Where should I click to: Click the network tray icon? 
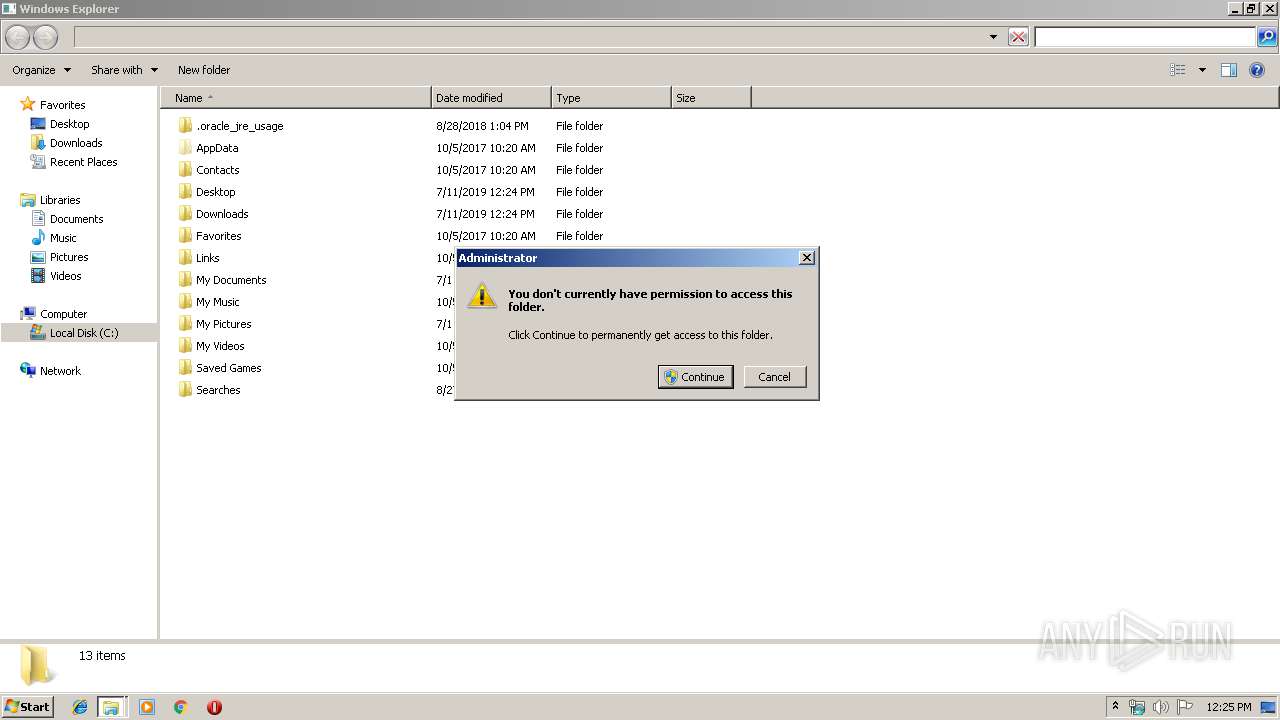(x=1137, y=707)
